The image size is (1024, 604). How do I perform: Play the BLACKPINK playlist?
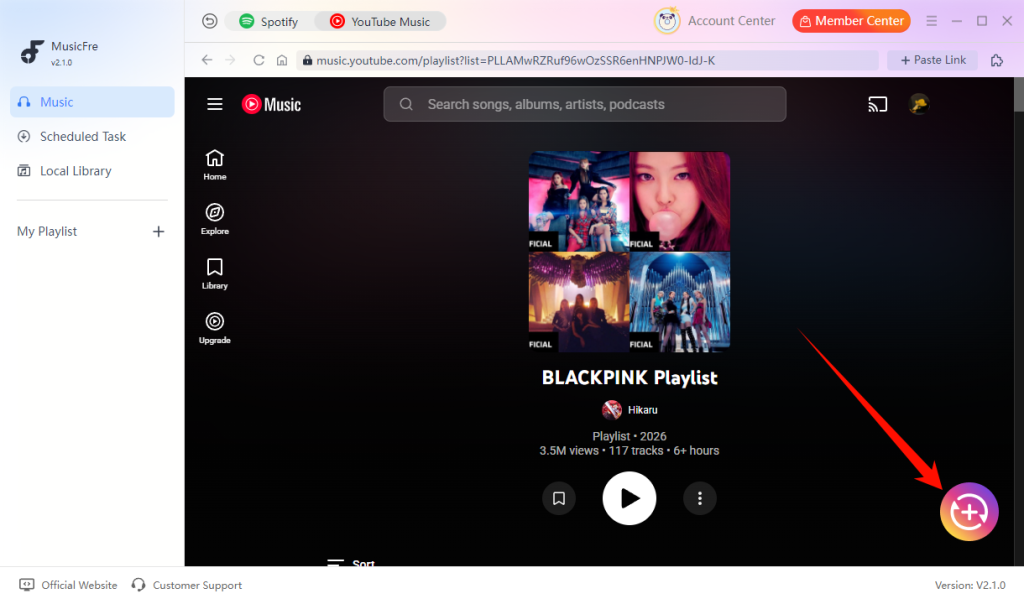(x=630, y=498)
